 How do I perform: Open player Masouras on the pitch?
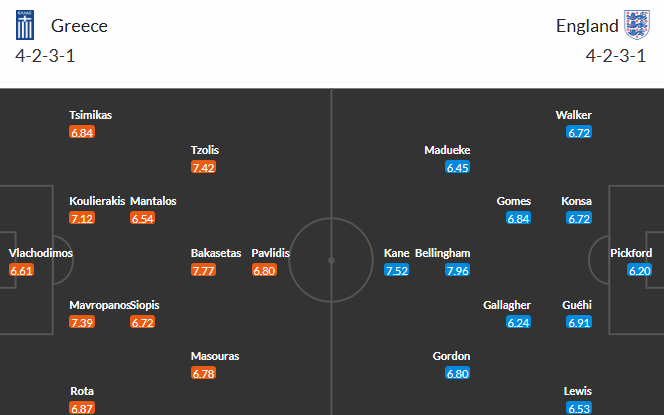[x=215, y=356]
